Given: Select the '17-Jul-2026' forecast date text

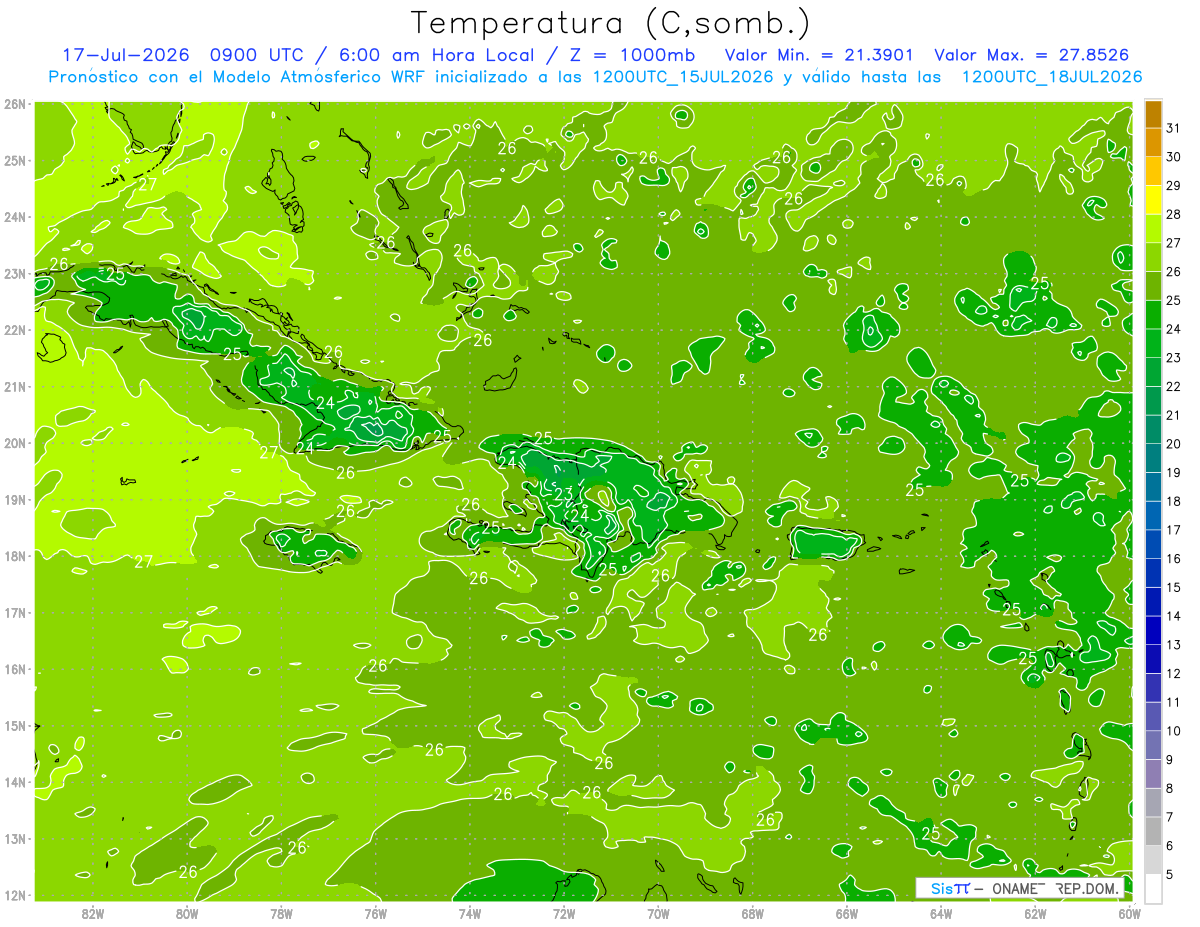Looking at the screenshot, I should click(126, 55).
